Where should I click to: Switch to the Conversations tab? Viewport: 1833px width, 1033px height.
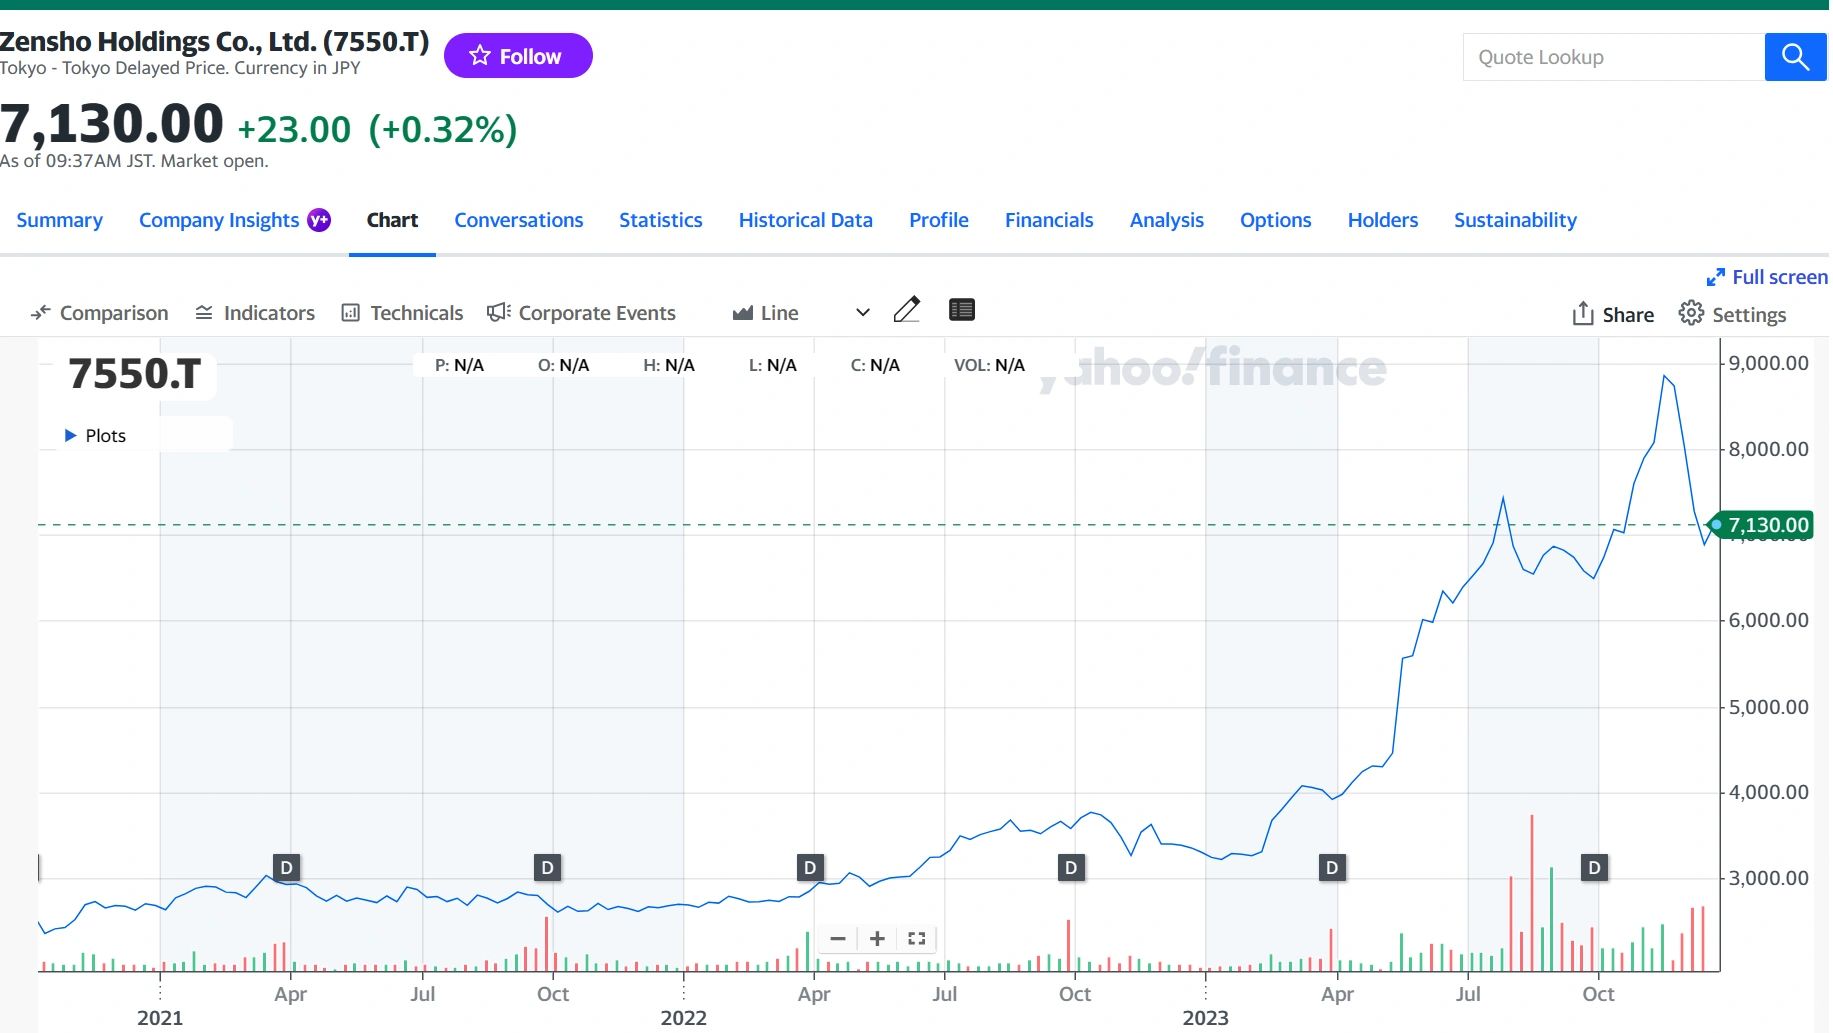pos(518,220)
